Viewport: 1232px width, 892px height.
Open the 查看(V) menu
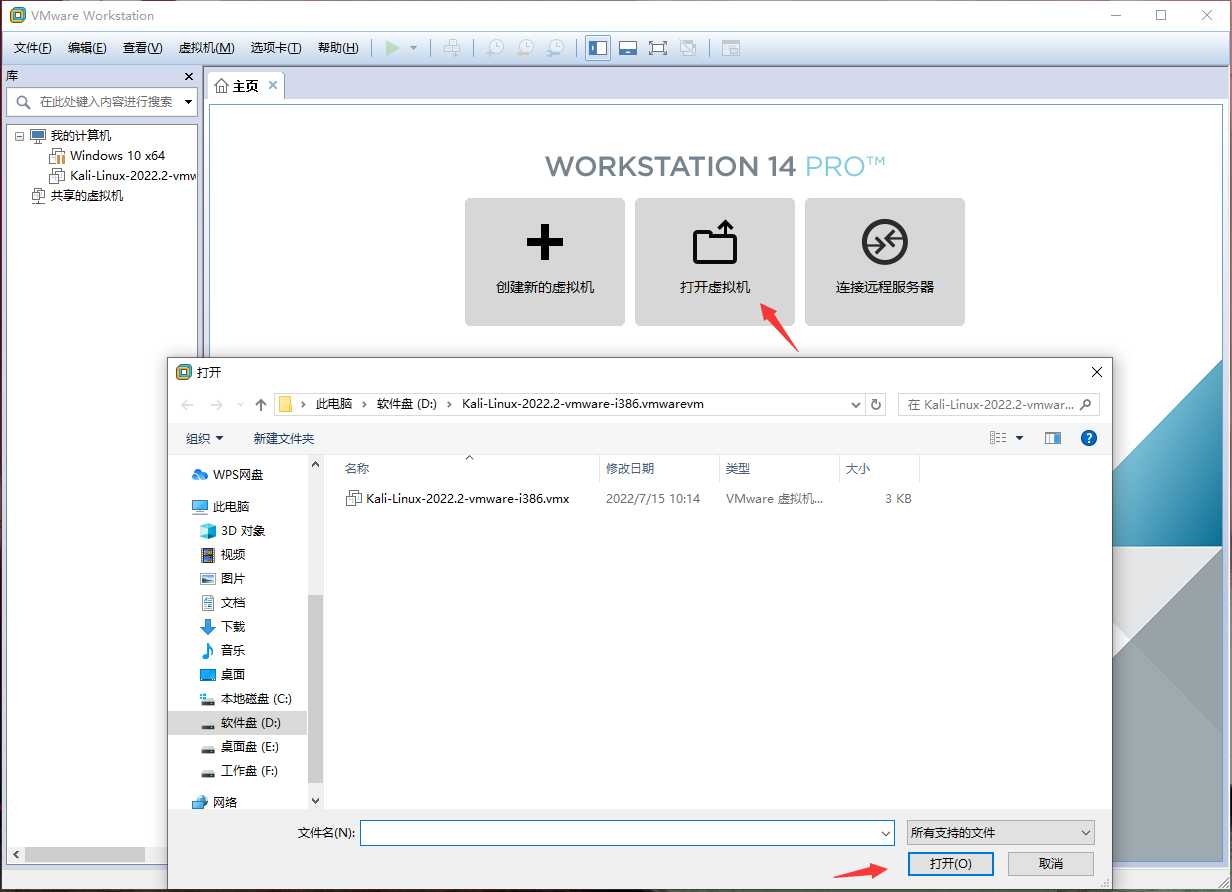click(143, 48)
